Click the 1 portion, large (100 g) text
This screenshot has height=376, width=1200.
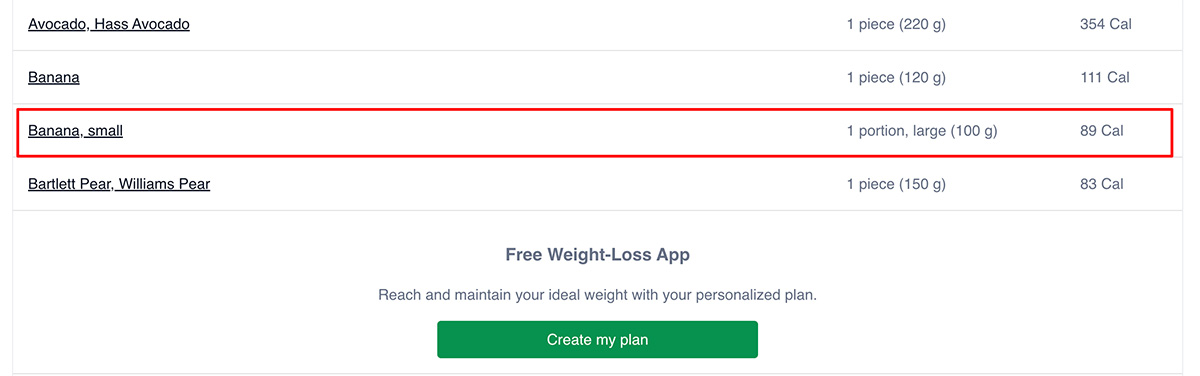922,131
